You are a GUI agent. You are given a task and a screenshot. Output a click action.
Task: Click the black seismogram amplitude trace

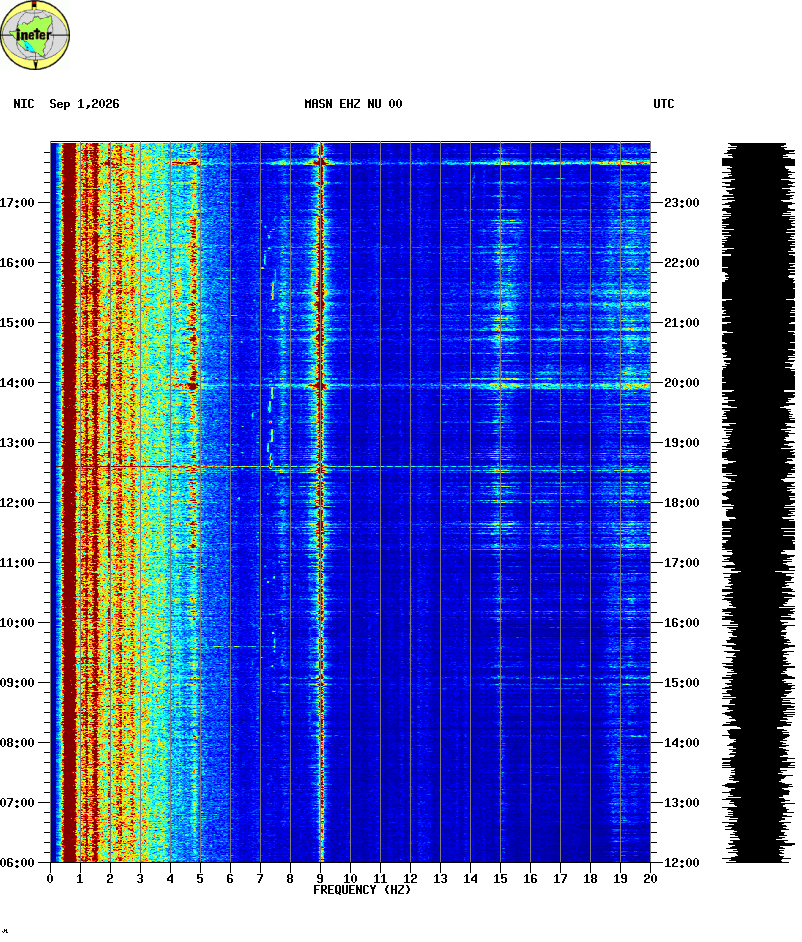point(758,503)
